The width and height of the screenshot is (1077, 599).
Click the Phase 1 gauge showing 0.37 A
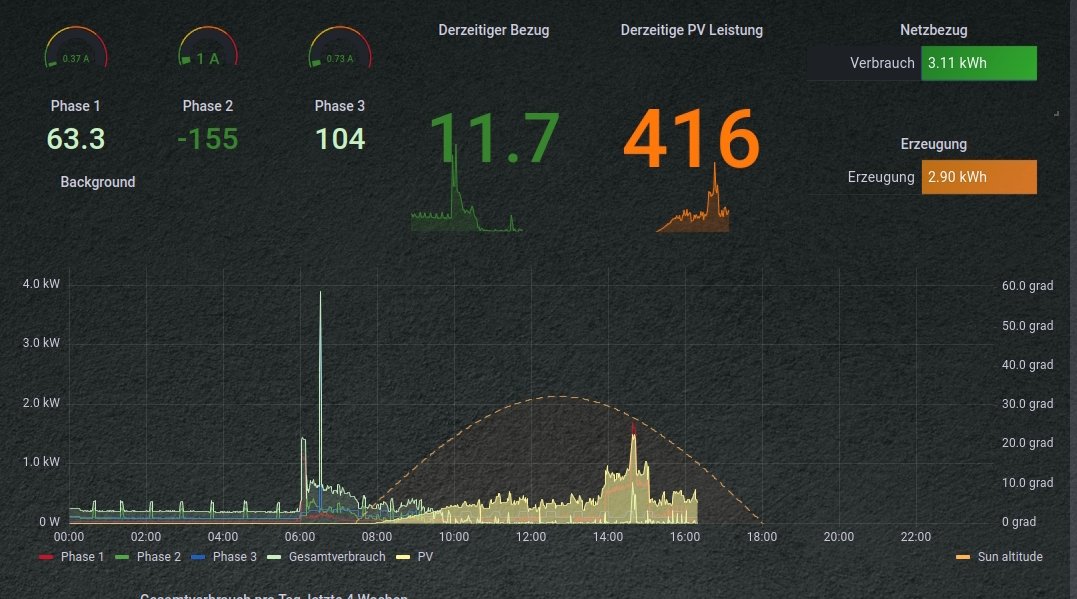coord(76,49)
